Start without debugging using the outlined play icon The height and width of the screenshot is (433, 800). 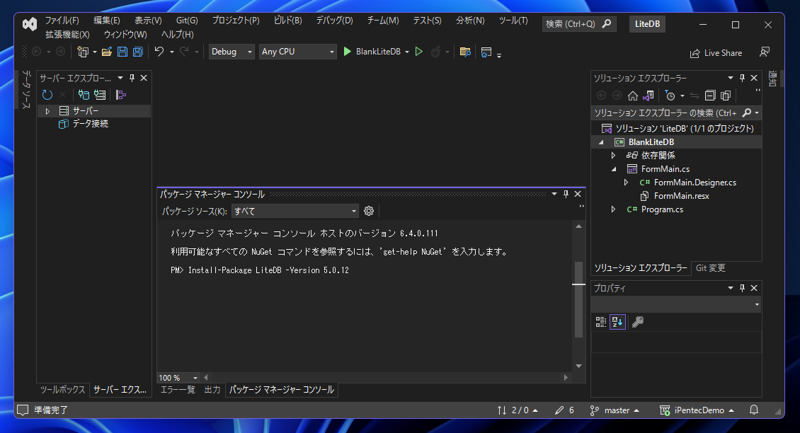click(419, 52)
